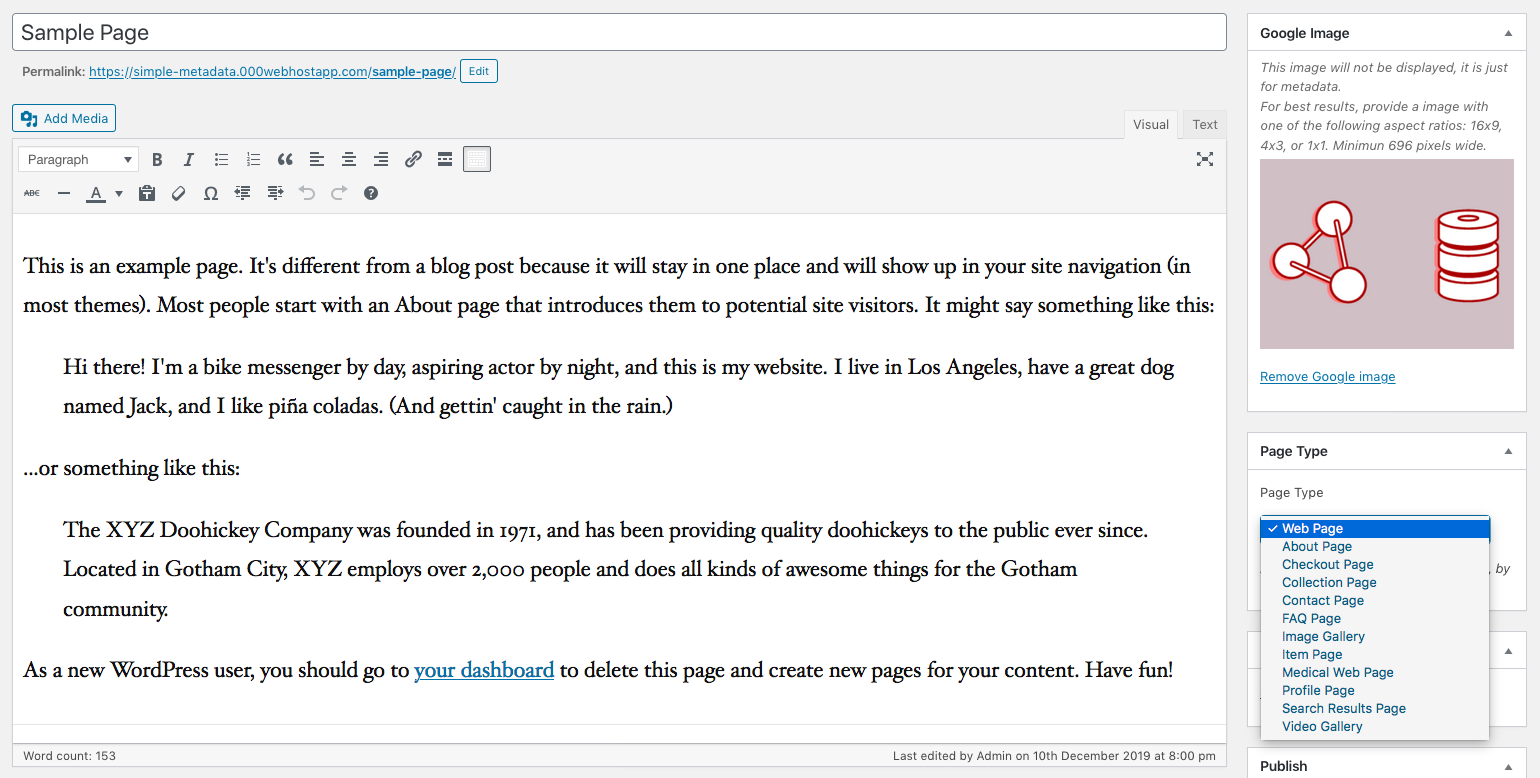Toggle the second toolbar row (kitchen sink)

point(477,159)
